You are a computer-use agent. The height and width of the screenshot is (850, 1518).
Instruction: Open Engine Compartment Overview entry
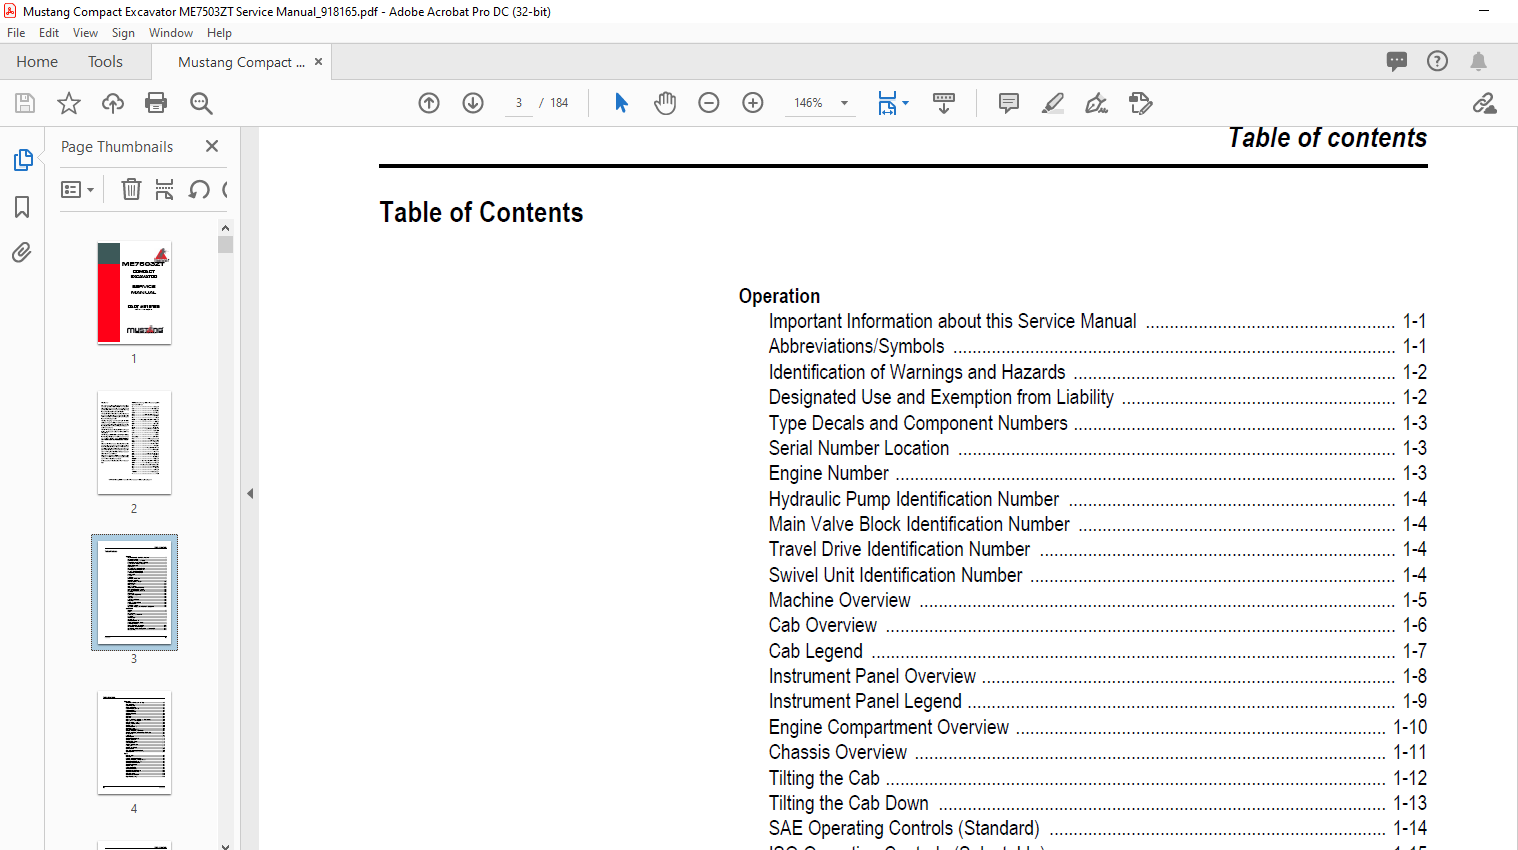1097,728
